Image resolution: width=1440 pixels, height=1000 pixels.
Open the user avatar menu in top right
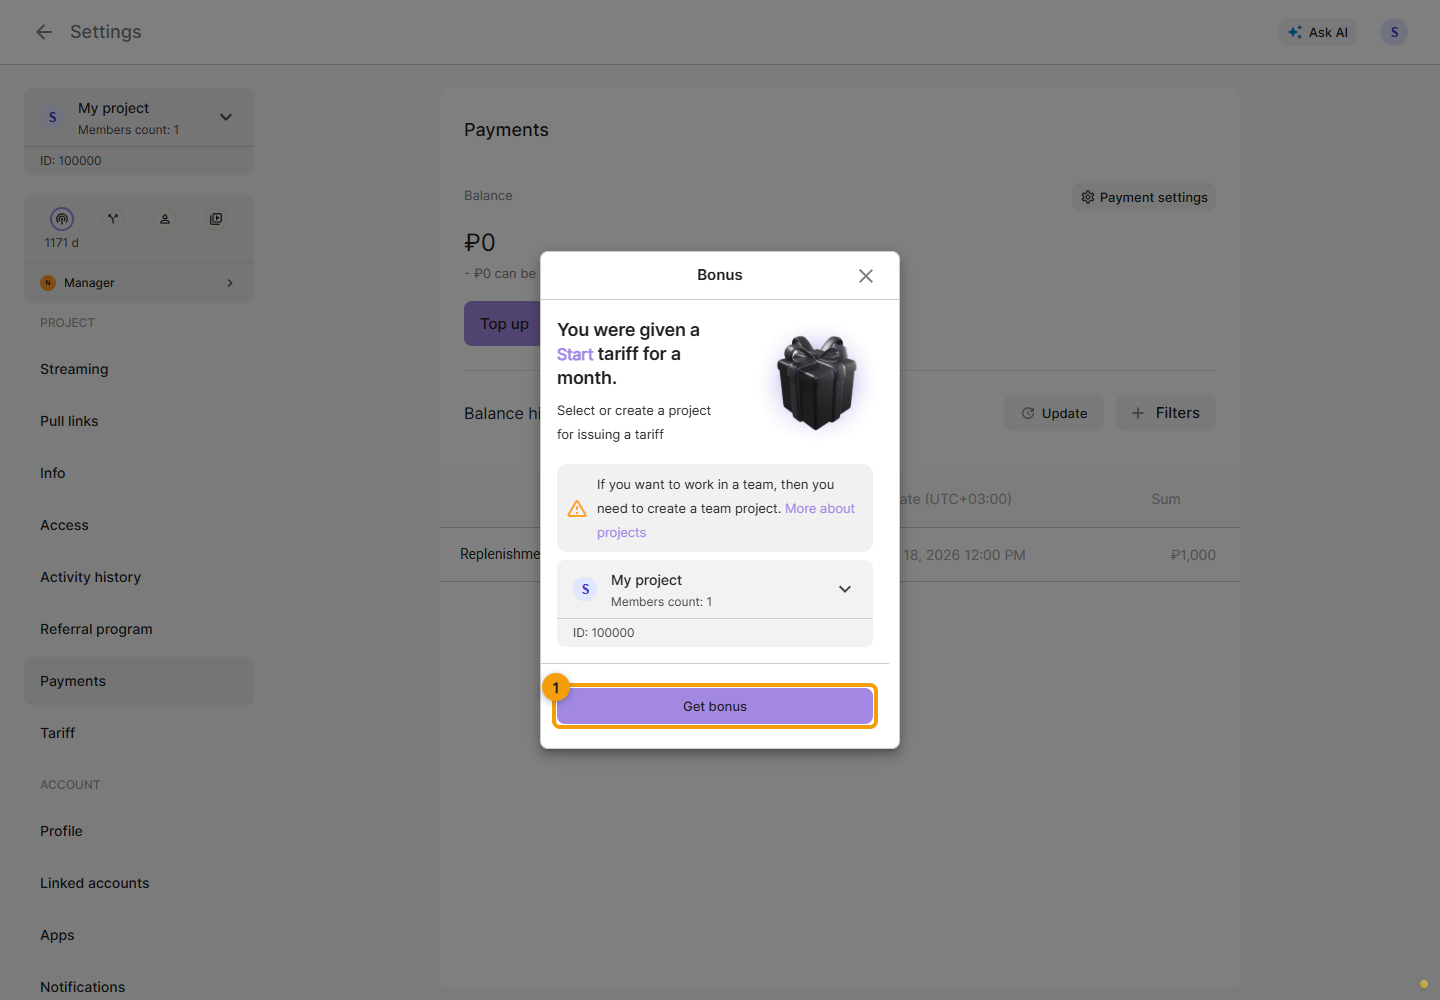pyautogui.click(x=1394, y=32)
